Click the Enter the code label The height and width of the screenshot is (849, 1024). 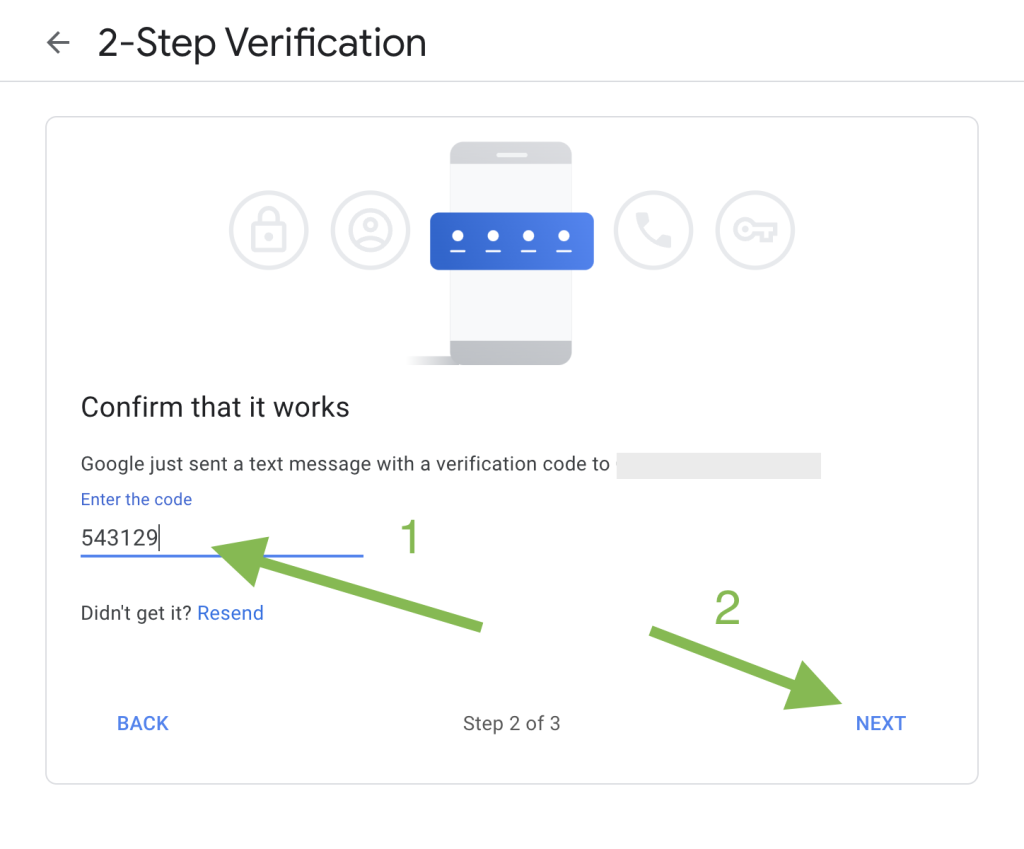coord(136,499)
